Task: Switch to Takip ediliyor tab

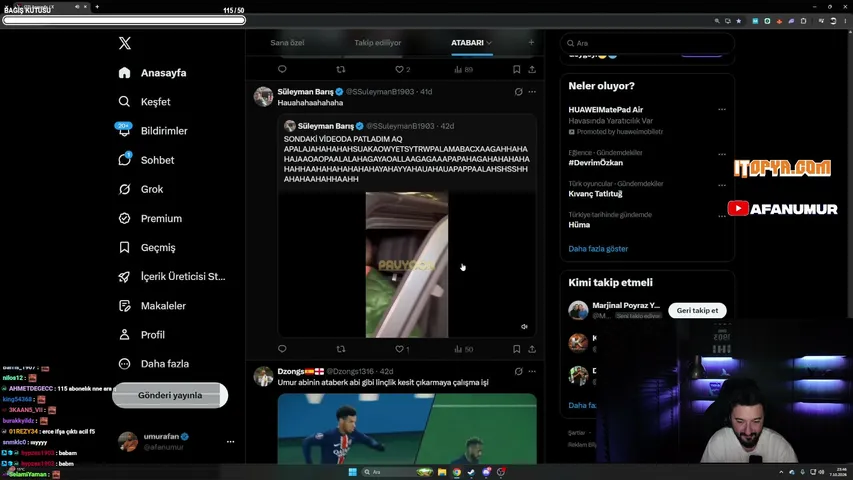Action: pos(378,42)
